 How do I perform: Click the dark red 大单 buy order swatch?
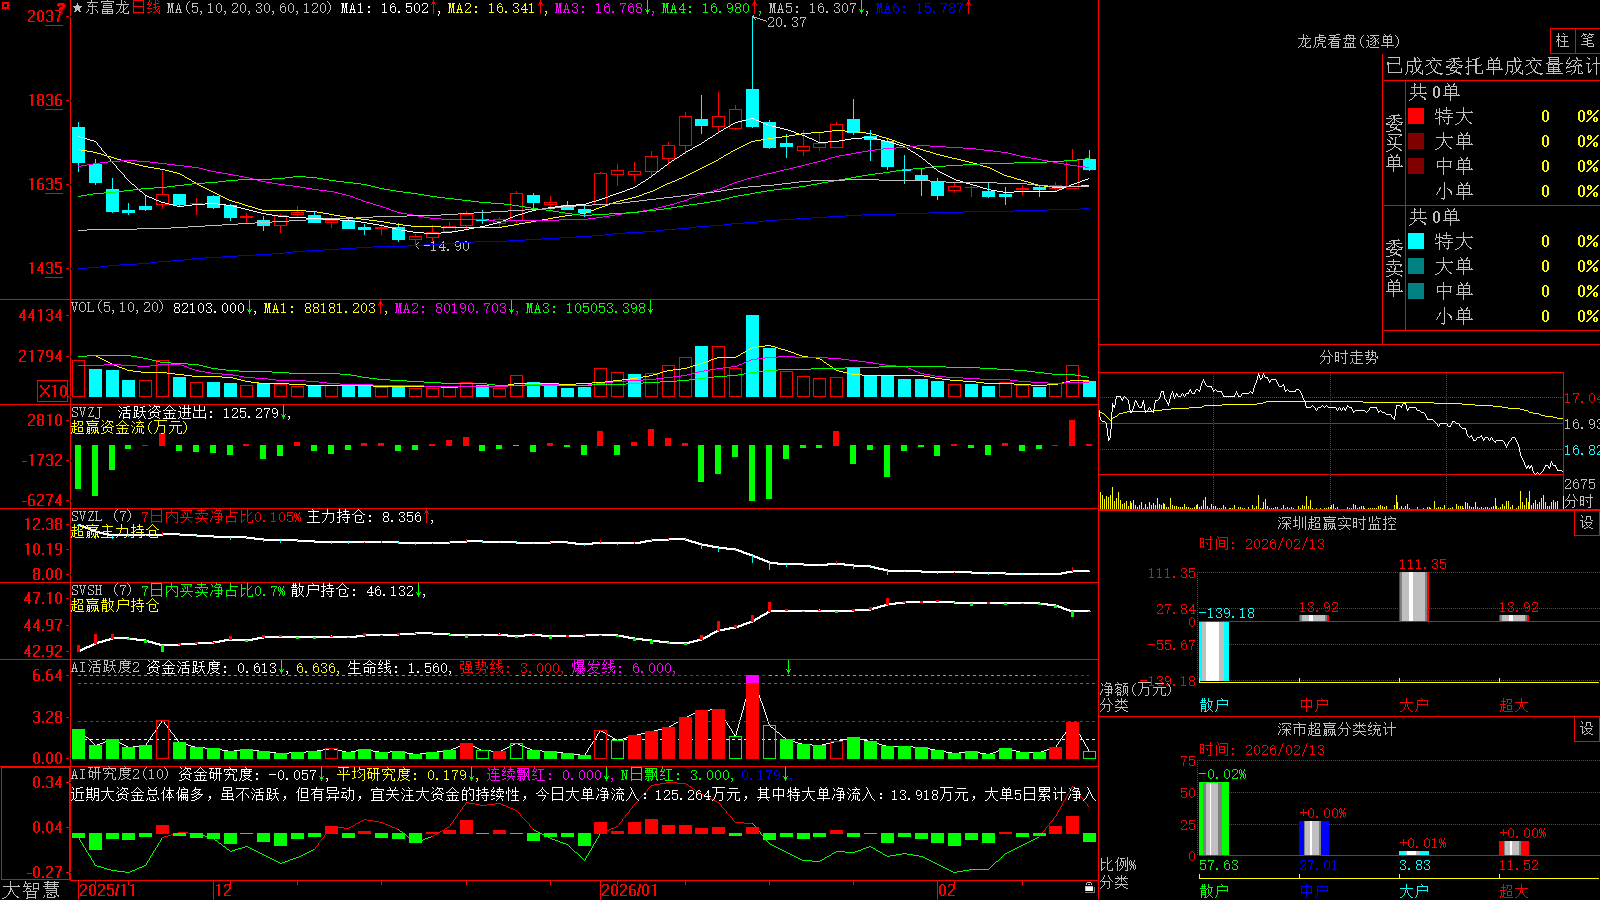(1416, 141)
